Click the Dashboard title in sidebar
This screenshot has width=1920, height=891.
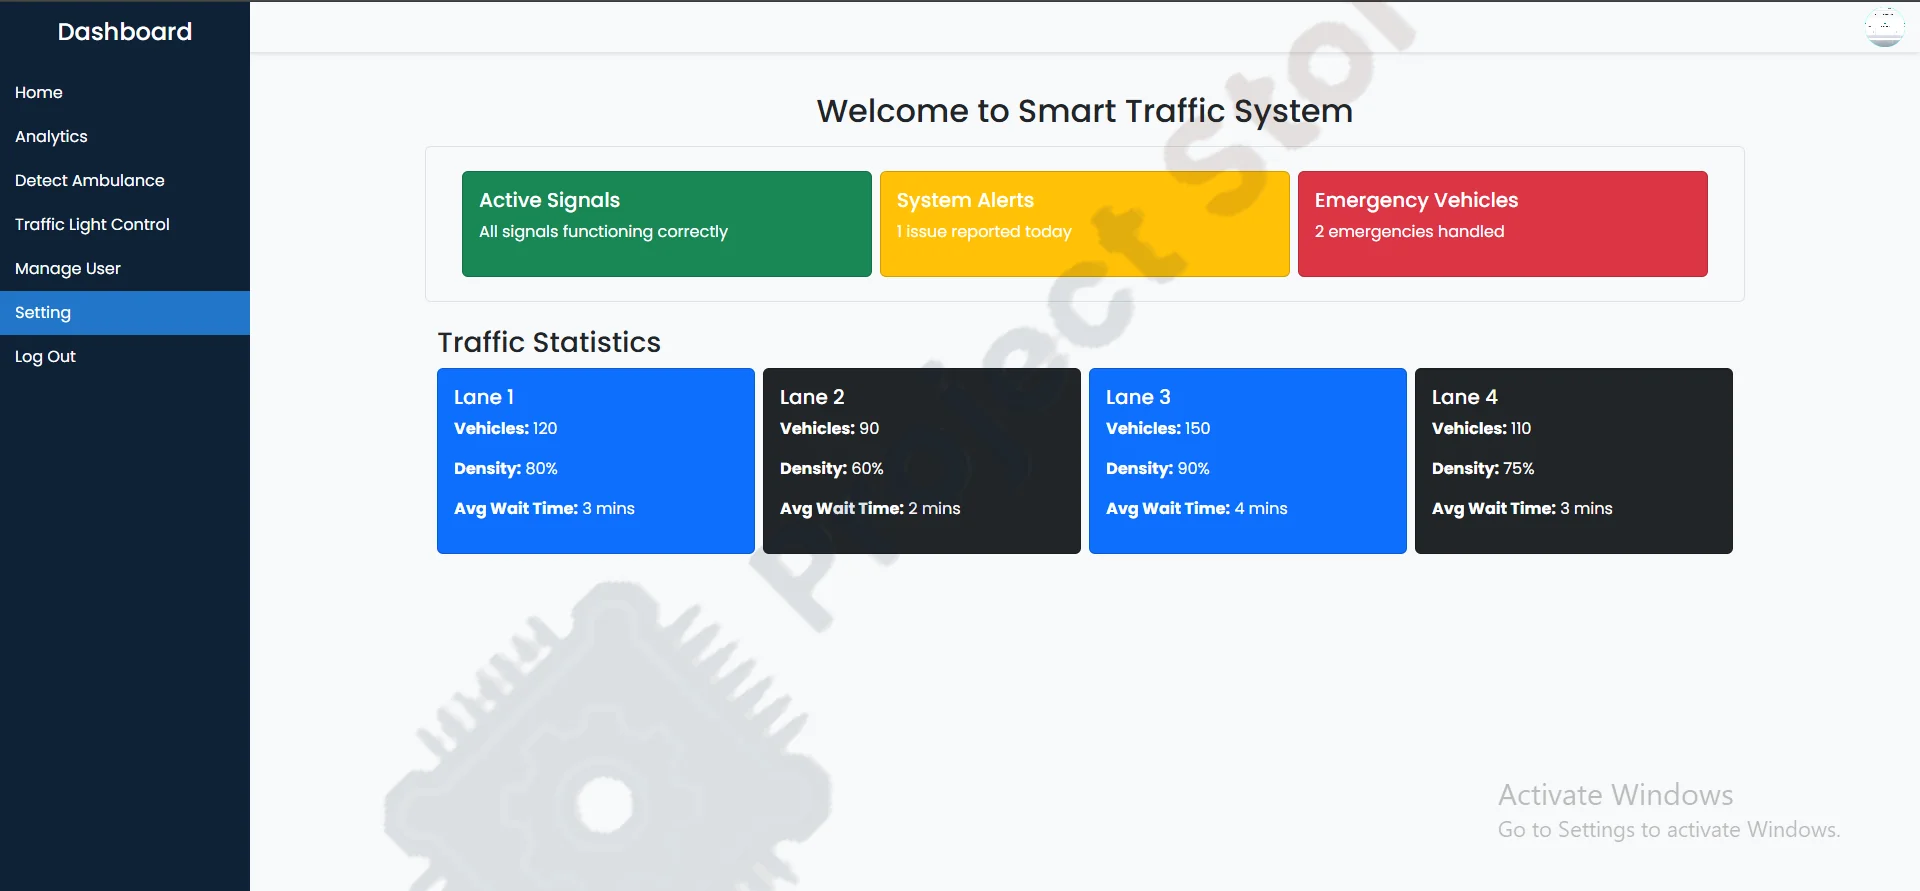tap(124, 32)
